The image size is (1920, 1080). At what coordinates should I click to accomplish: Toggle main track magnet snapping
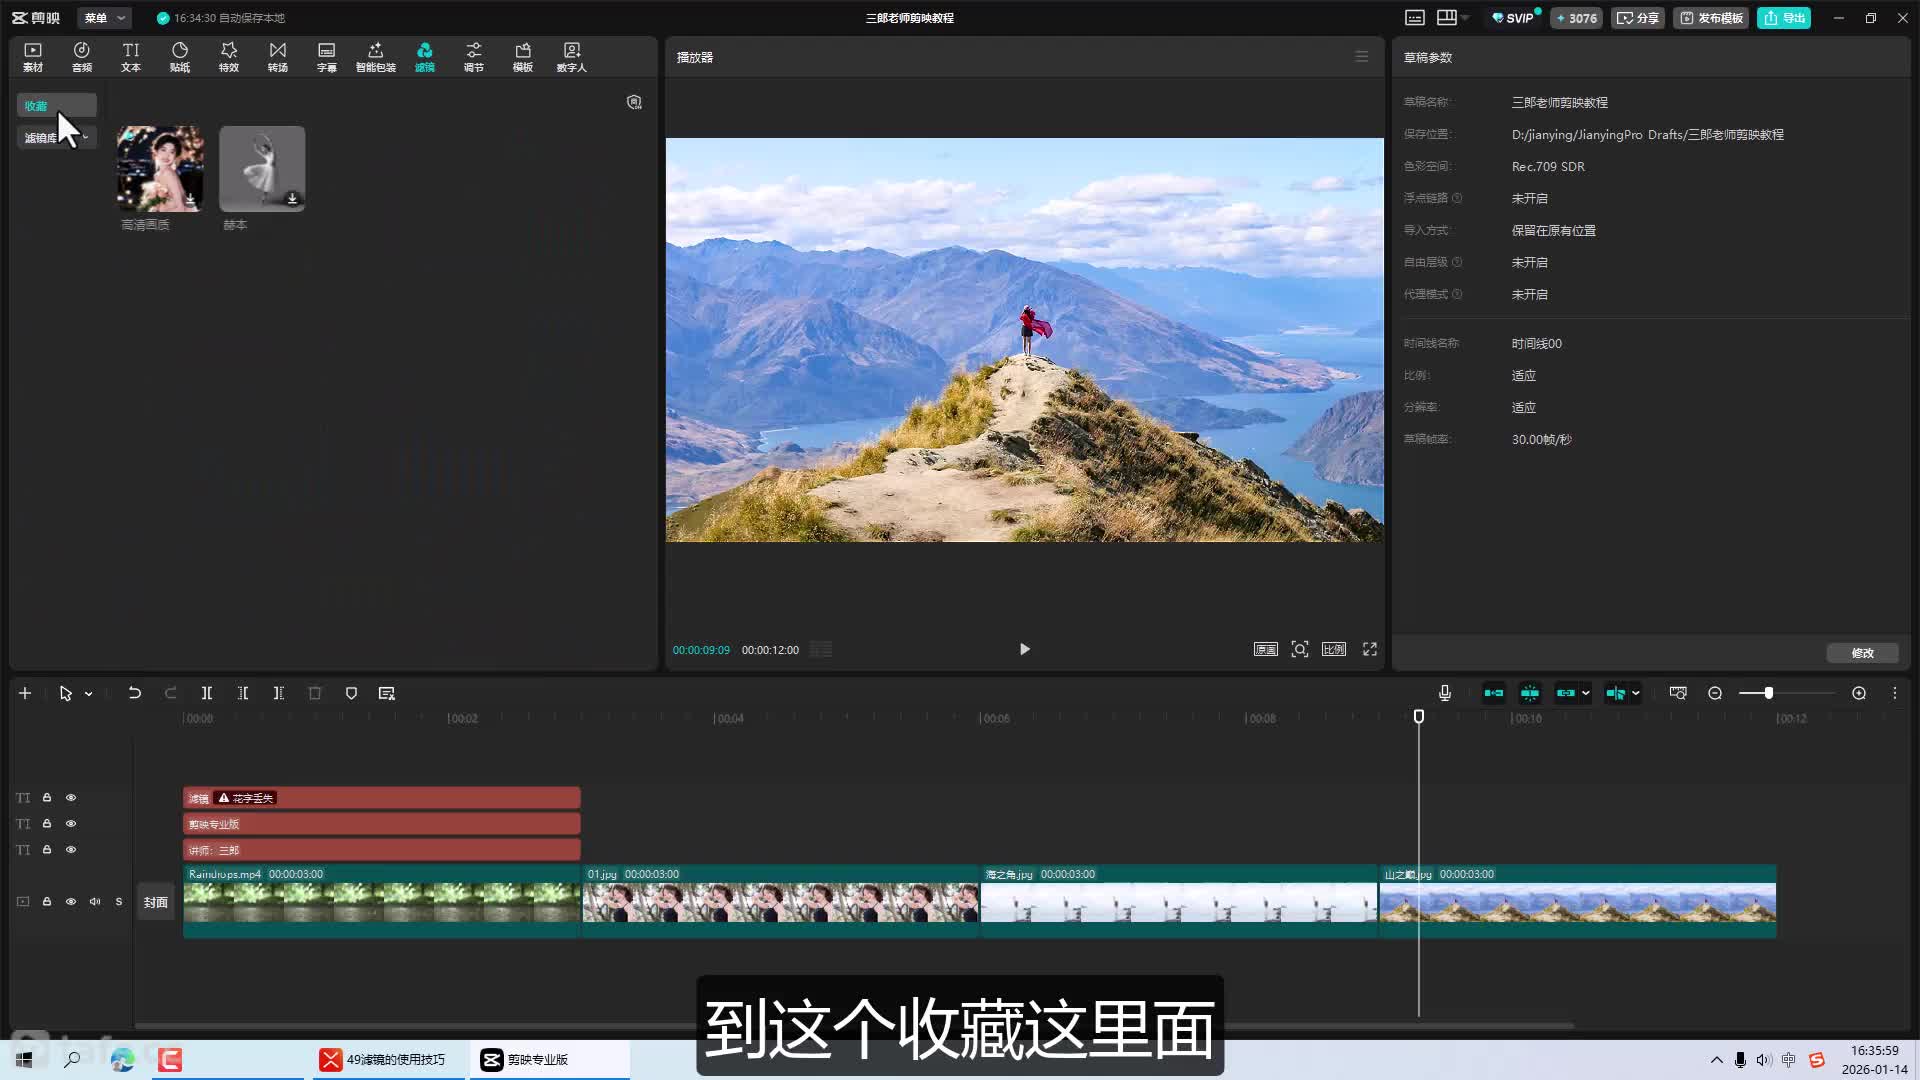tap(1493, 693)
